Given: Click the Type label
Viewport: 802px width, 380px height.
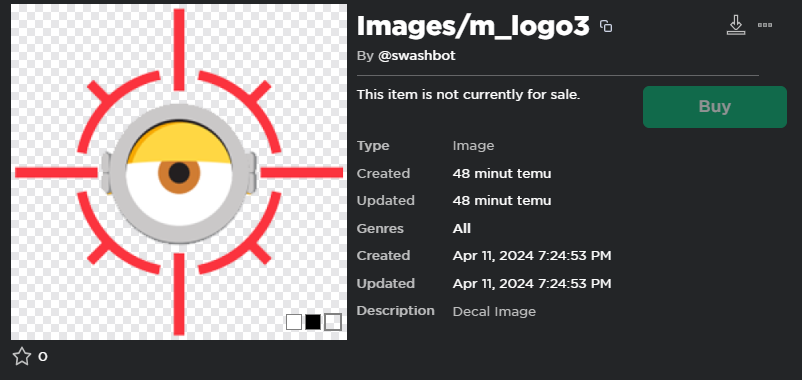Looking at the screenshot, I should pos(373,146).
